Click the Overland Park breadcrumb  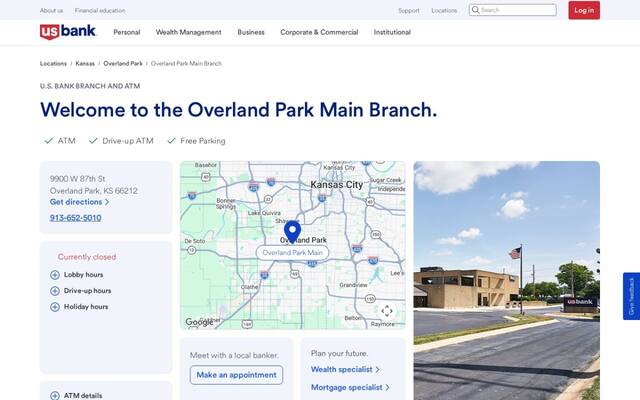tap(123, 64)
